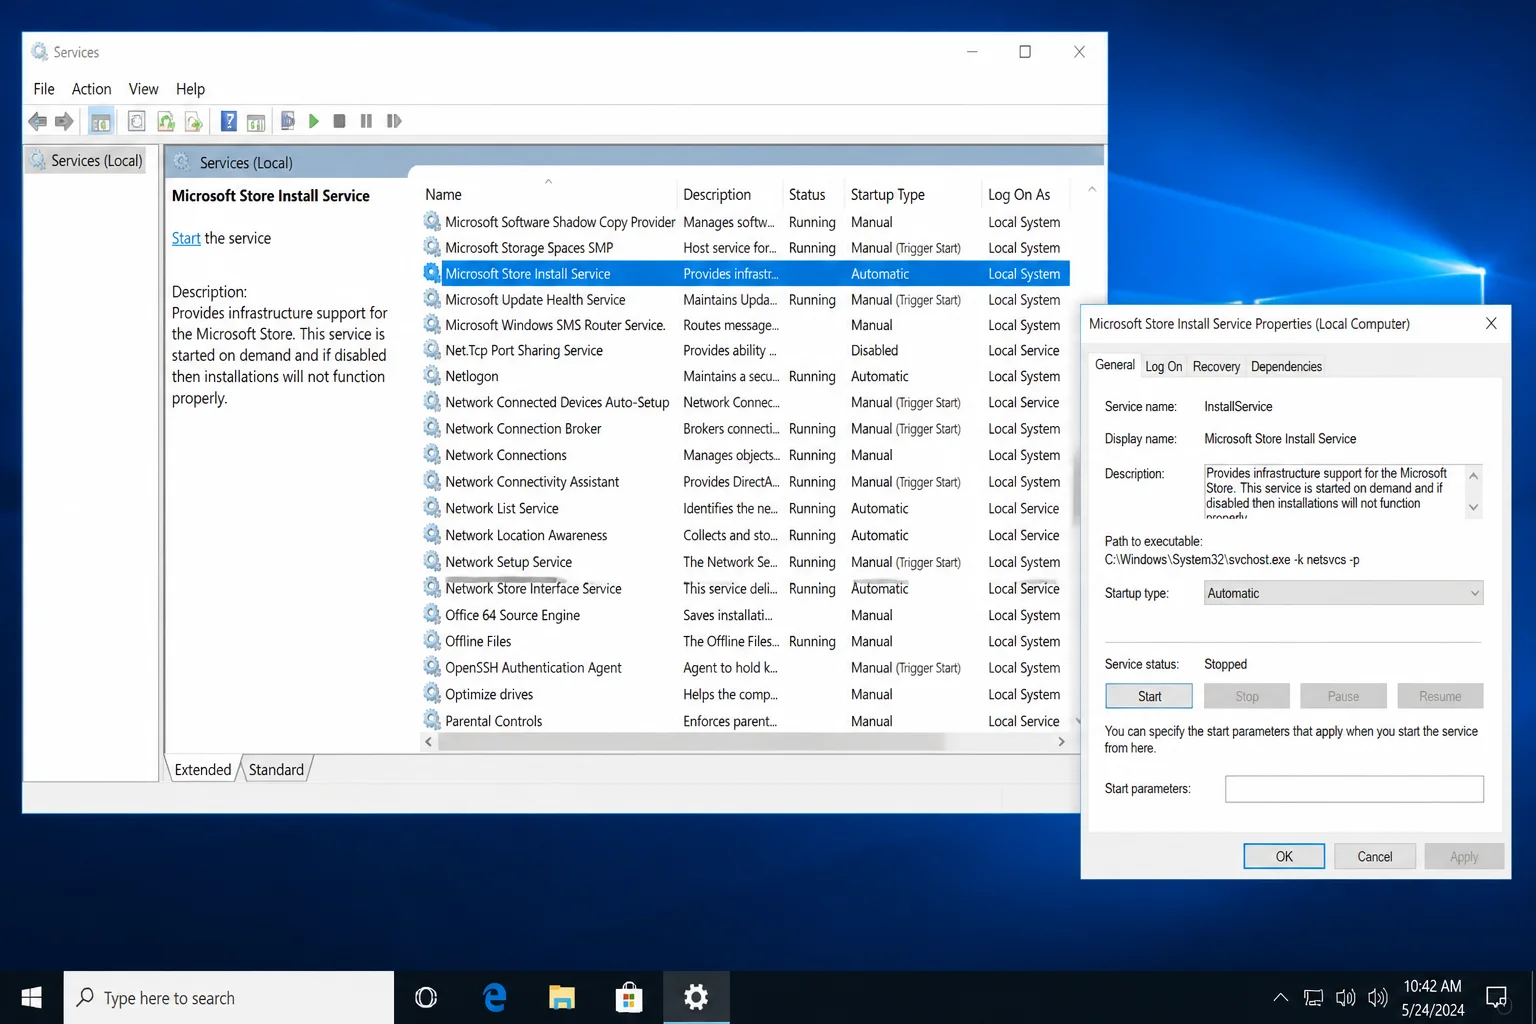This screenshot has width=1536, height=1024.
Task: Click Cancel in the Properties dialog
Action: pos(1374,856)
